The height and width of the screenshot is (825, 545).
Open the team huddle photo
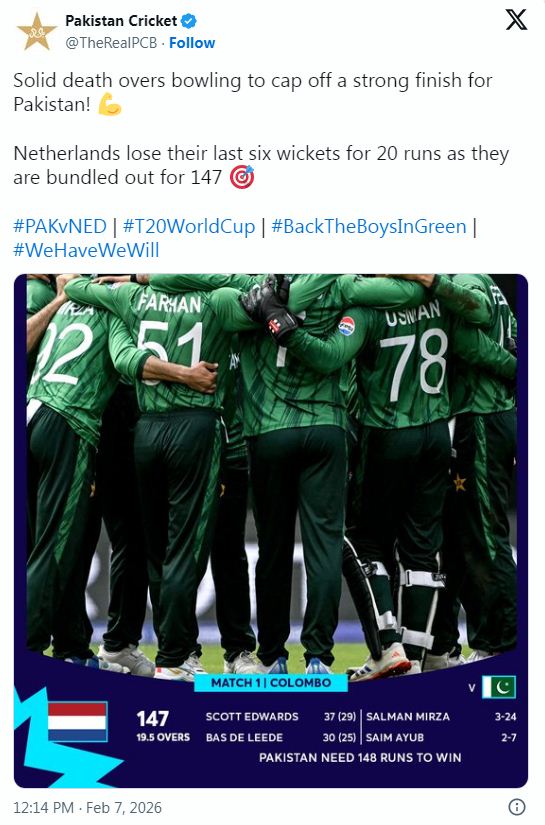tap(271, 474)
